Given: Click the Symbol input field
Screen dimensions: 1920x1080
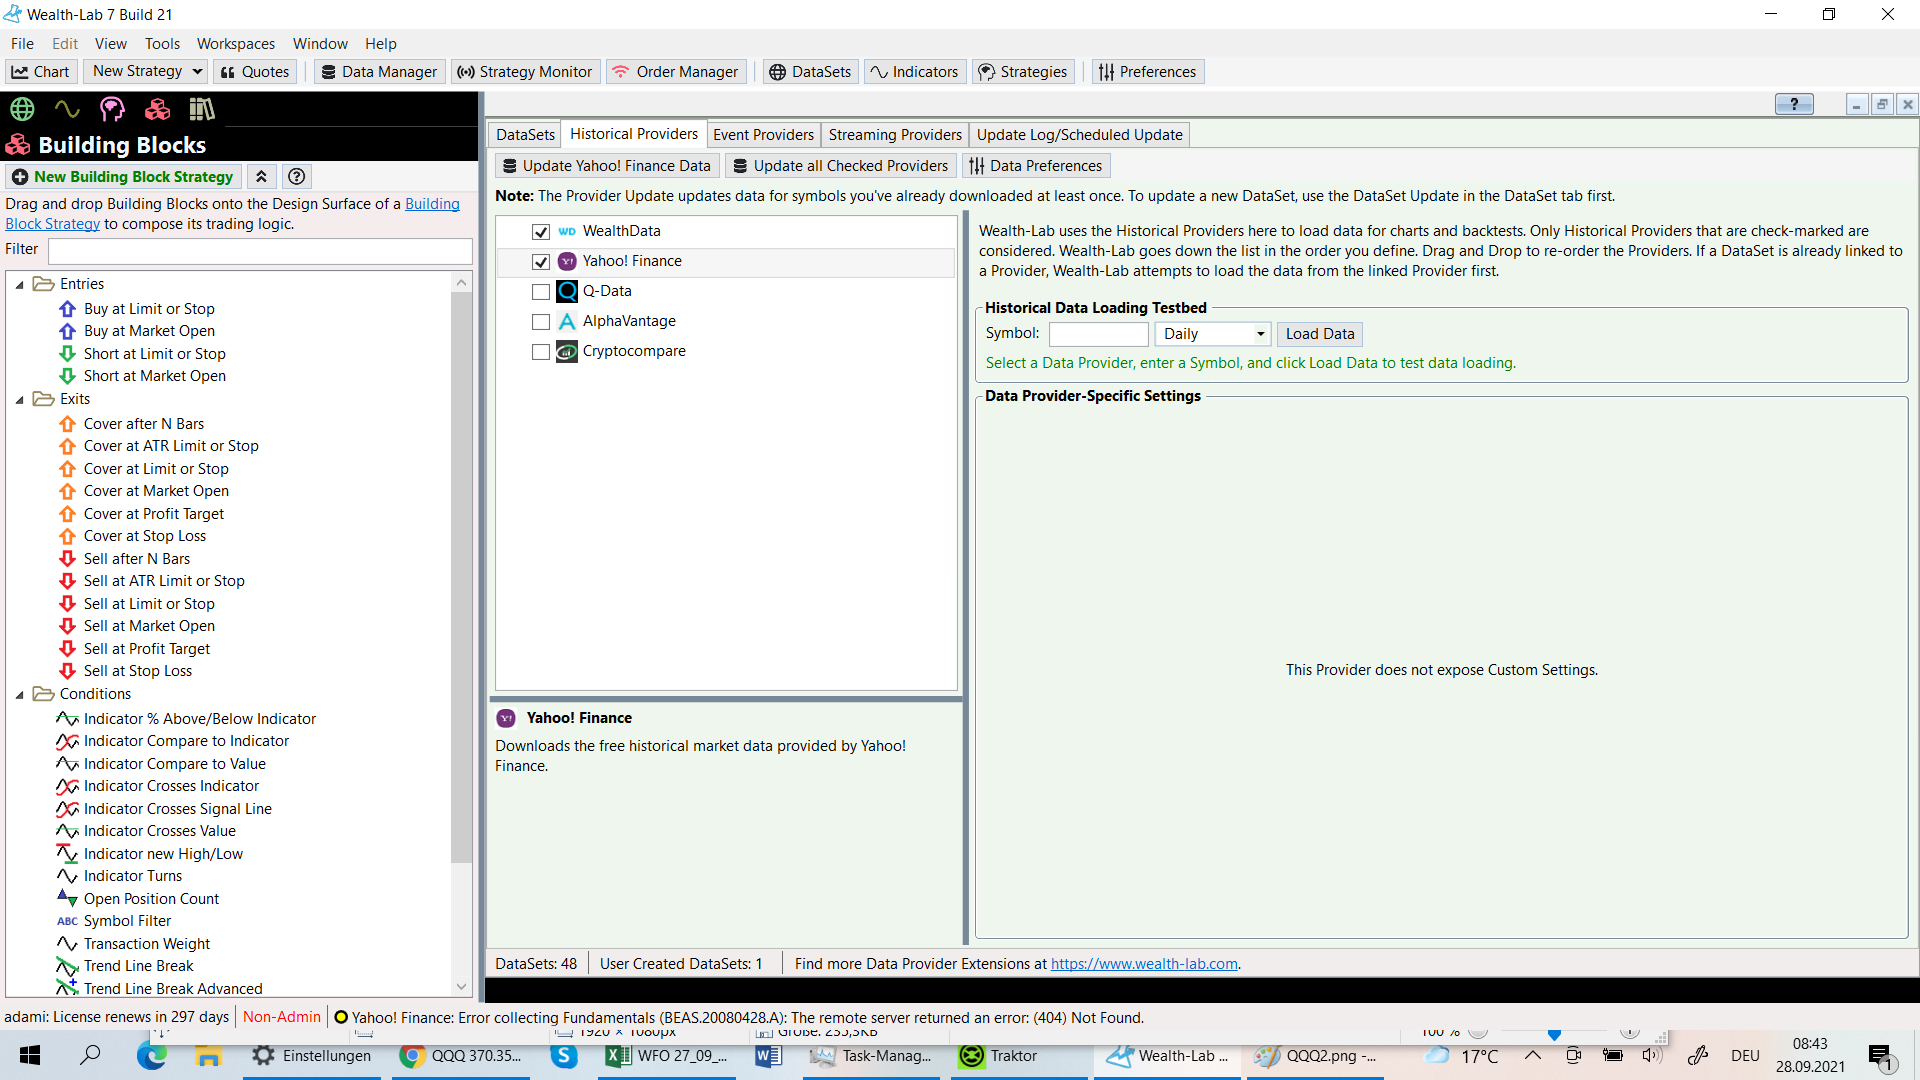Looking at the screenshot, I should click(1098, 334).
